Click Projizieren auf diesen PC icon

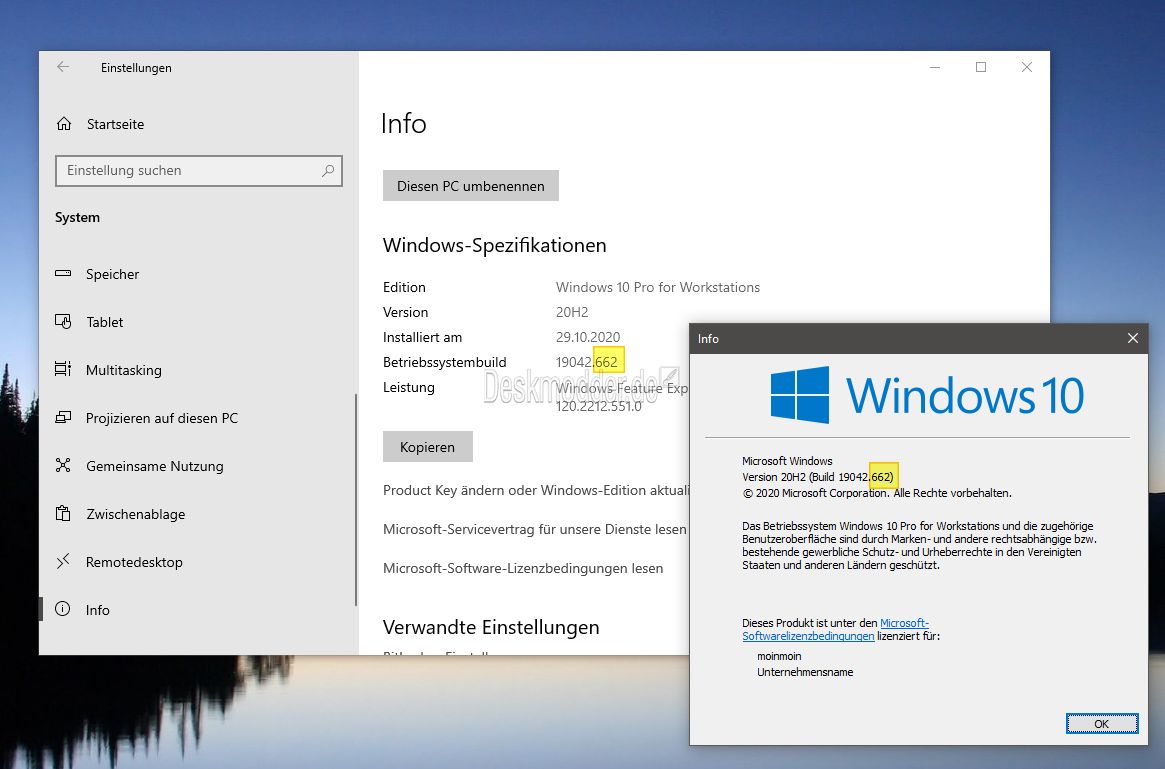pos(63,418)
